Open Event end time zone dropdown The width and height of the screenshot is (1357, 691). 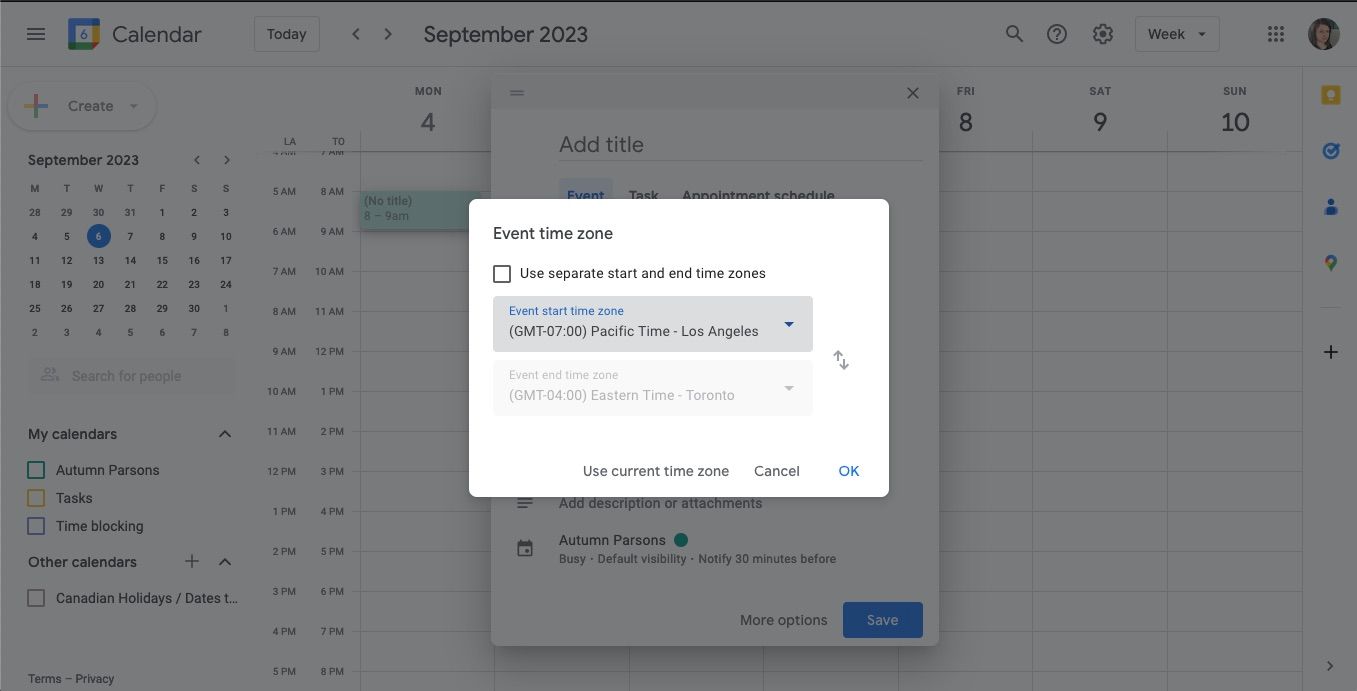(x=653, y=387)
